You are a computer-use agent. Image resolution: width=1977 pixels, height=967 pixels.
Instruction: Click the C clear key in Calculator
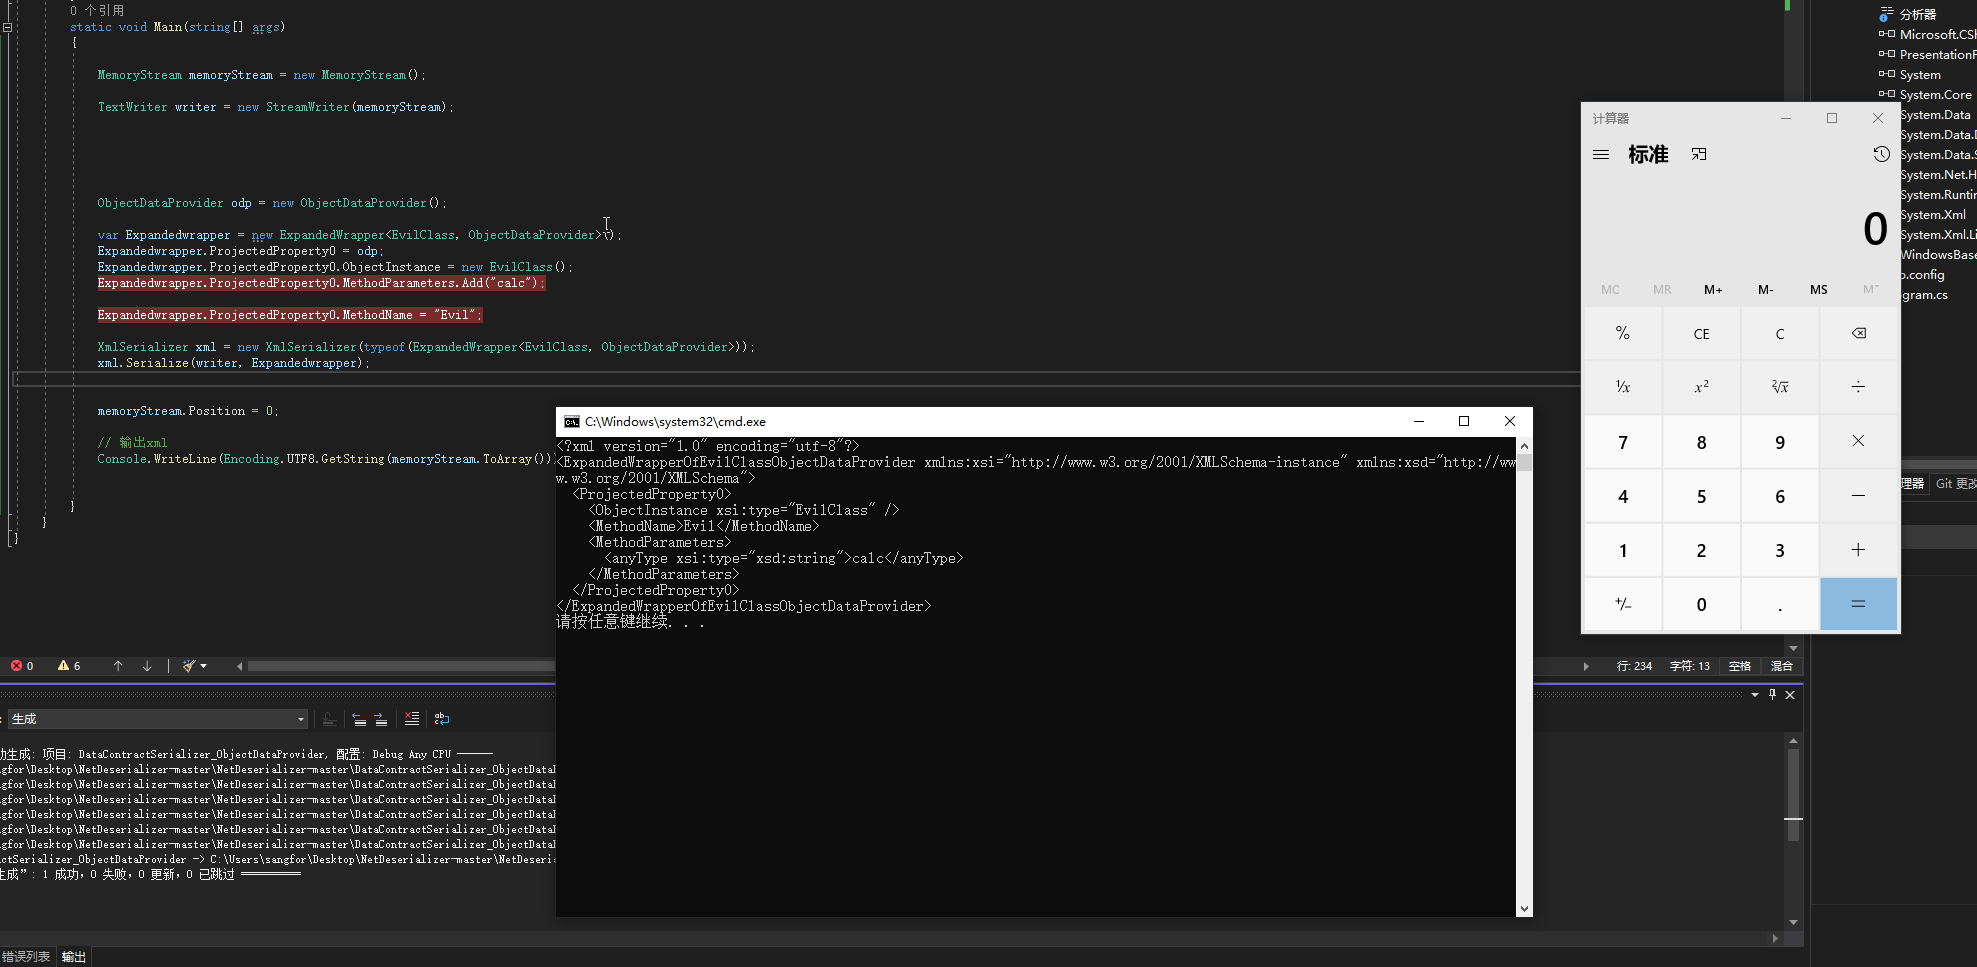(1780, 334)
